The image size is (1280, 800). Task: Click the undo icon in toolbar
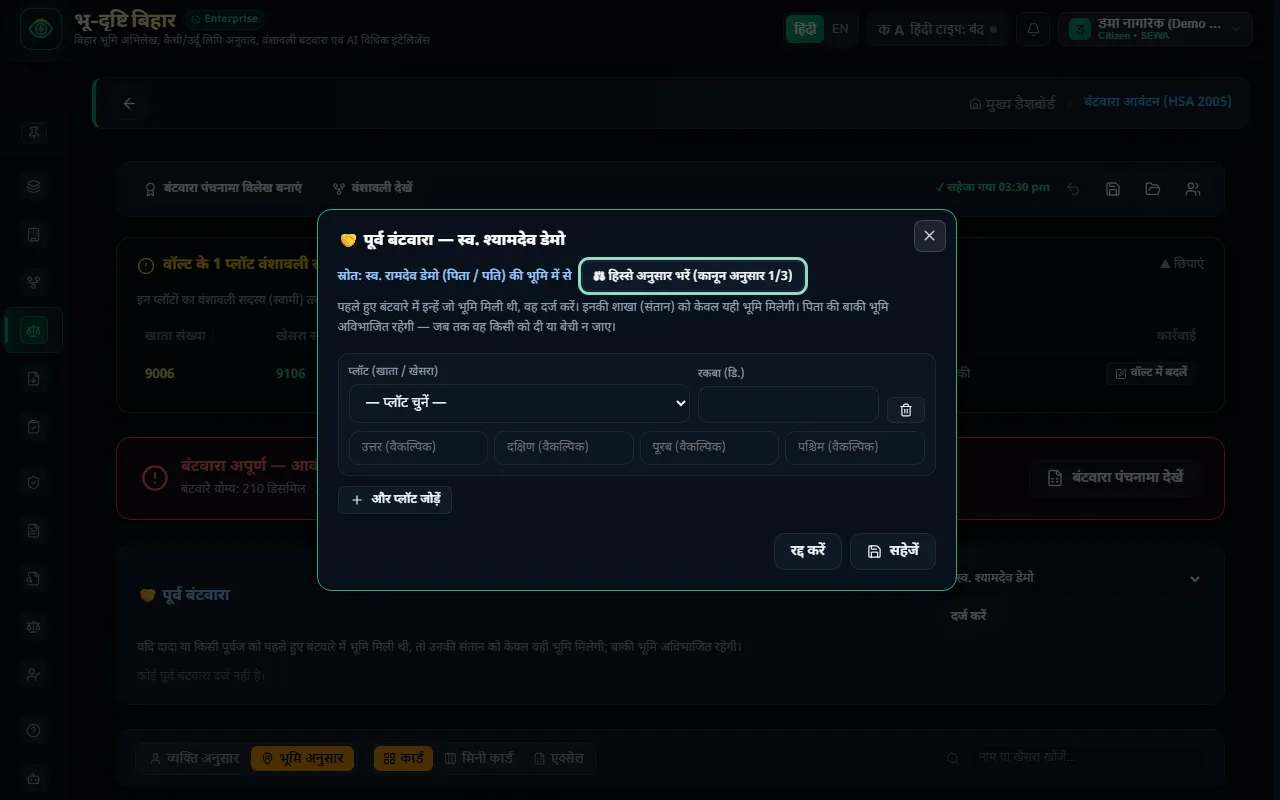[x=1073, y=189]
